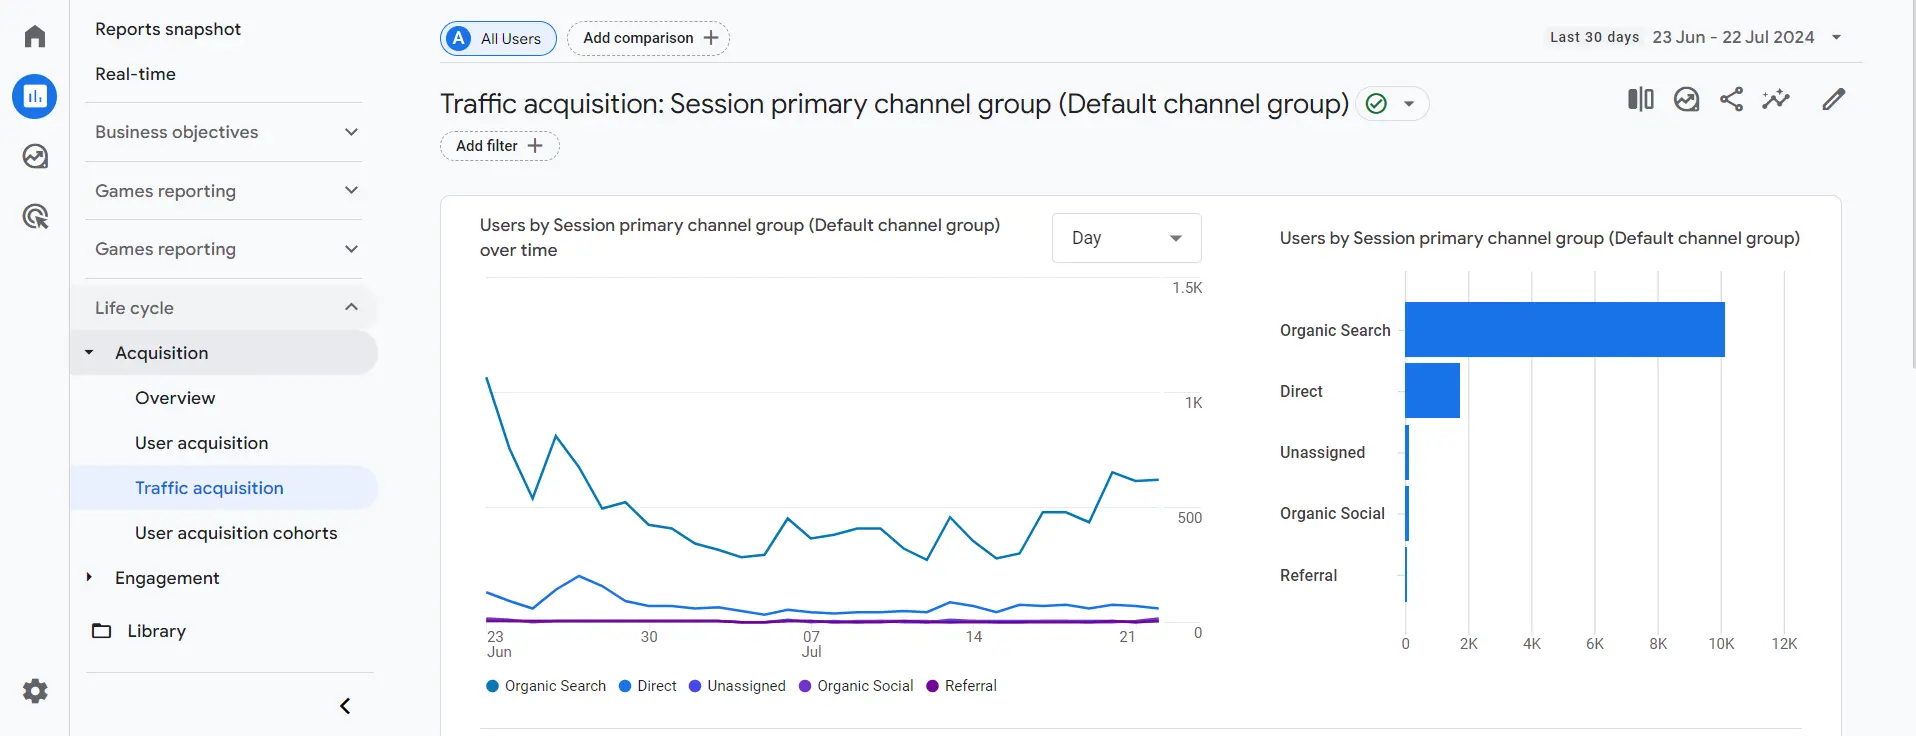Open the Advertising icon in left rail
This screenshot has width=1916, height=736.
click(35, 216)
